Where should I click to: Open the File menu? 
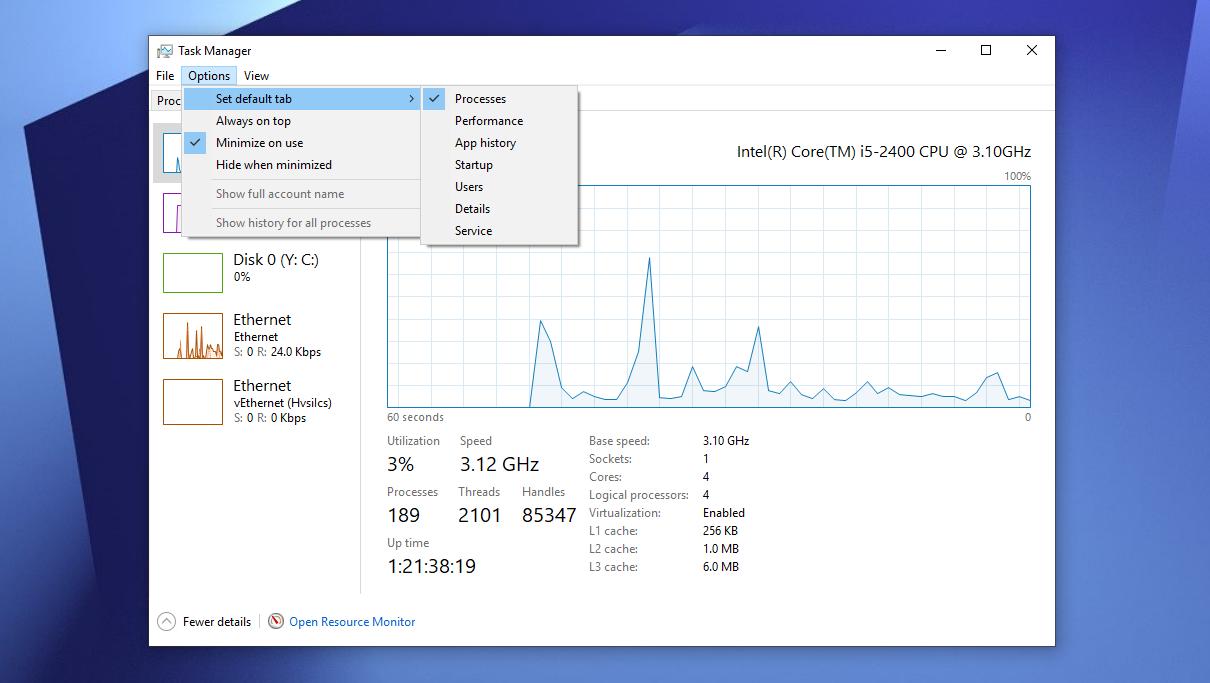click(x=165, y=76)
